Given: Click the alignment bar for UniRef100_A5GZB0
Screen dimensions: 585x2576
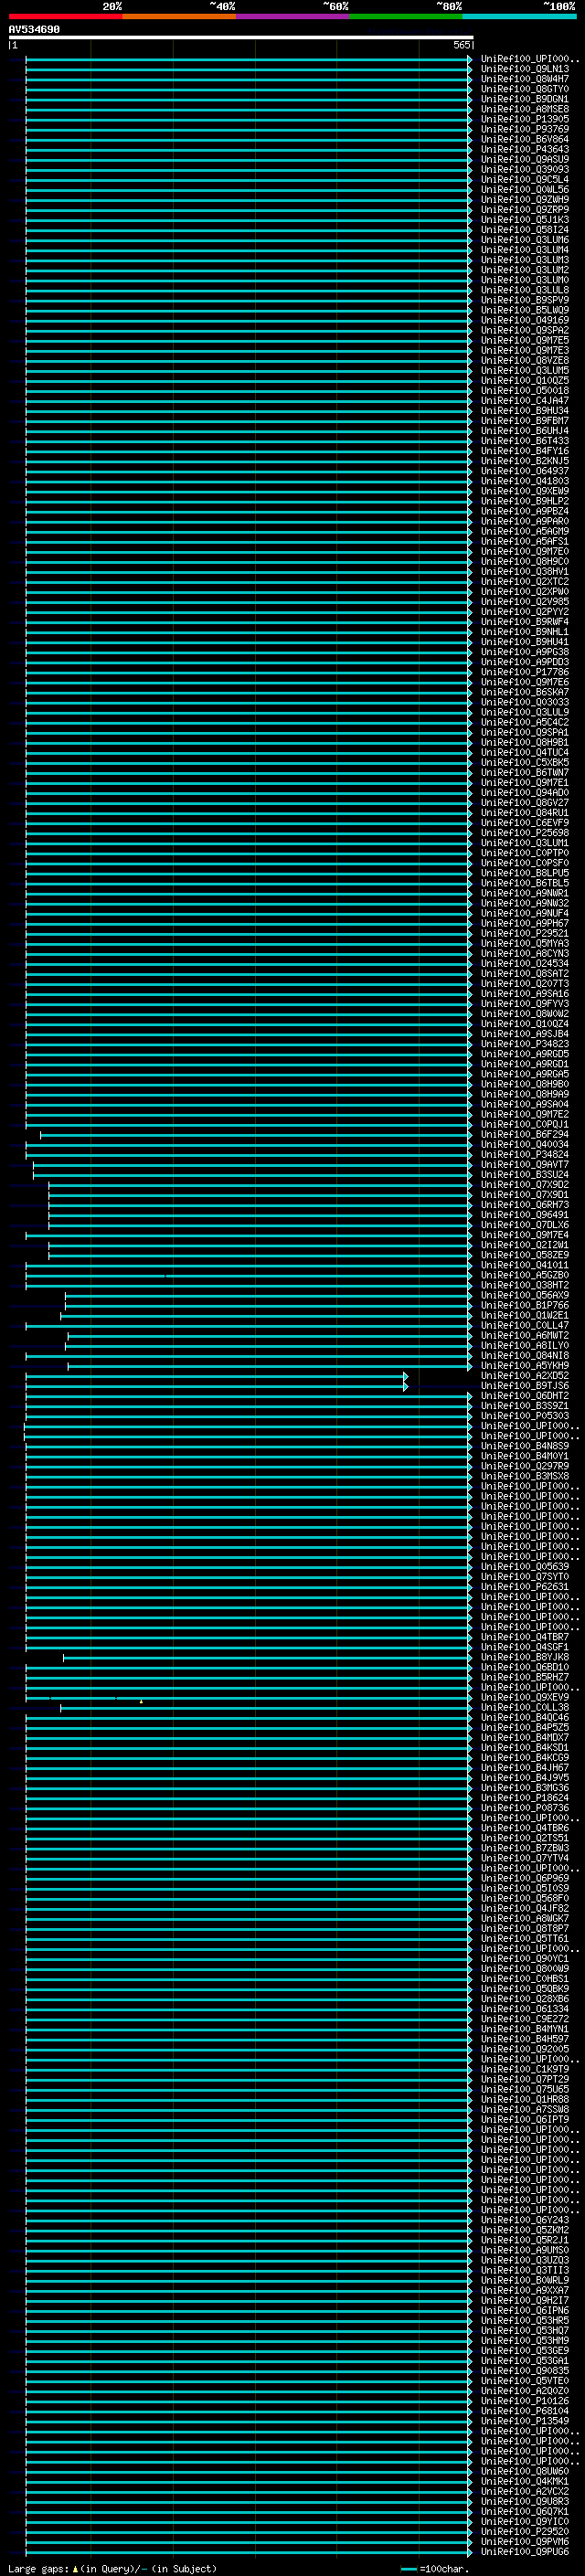Looking at the screenshot, I should (248, 1275).
